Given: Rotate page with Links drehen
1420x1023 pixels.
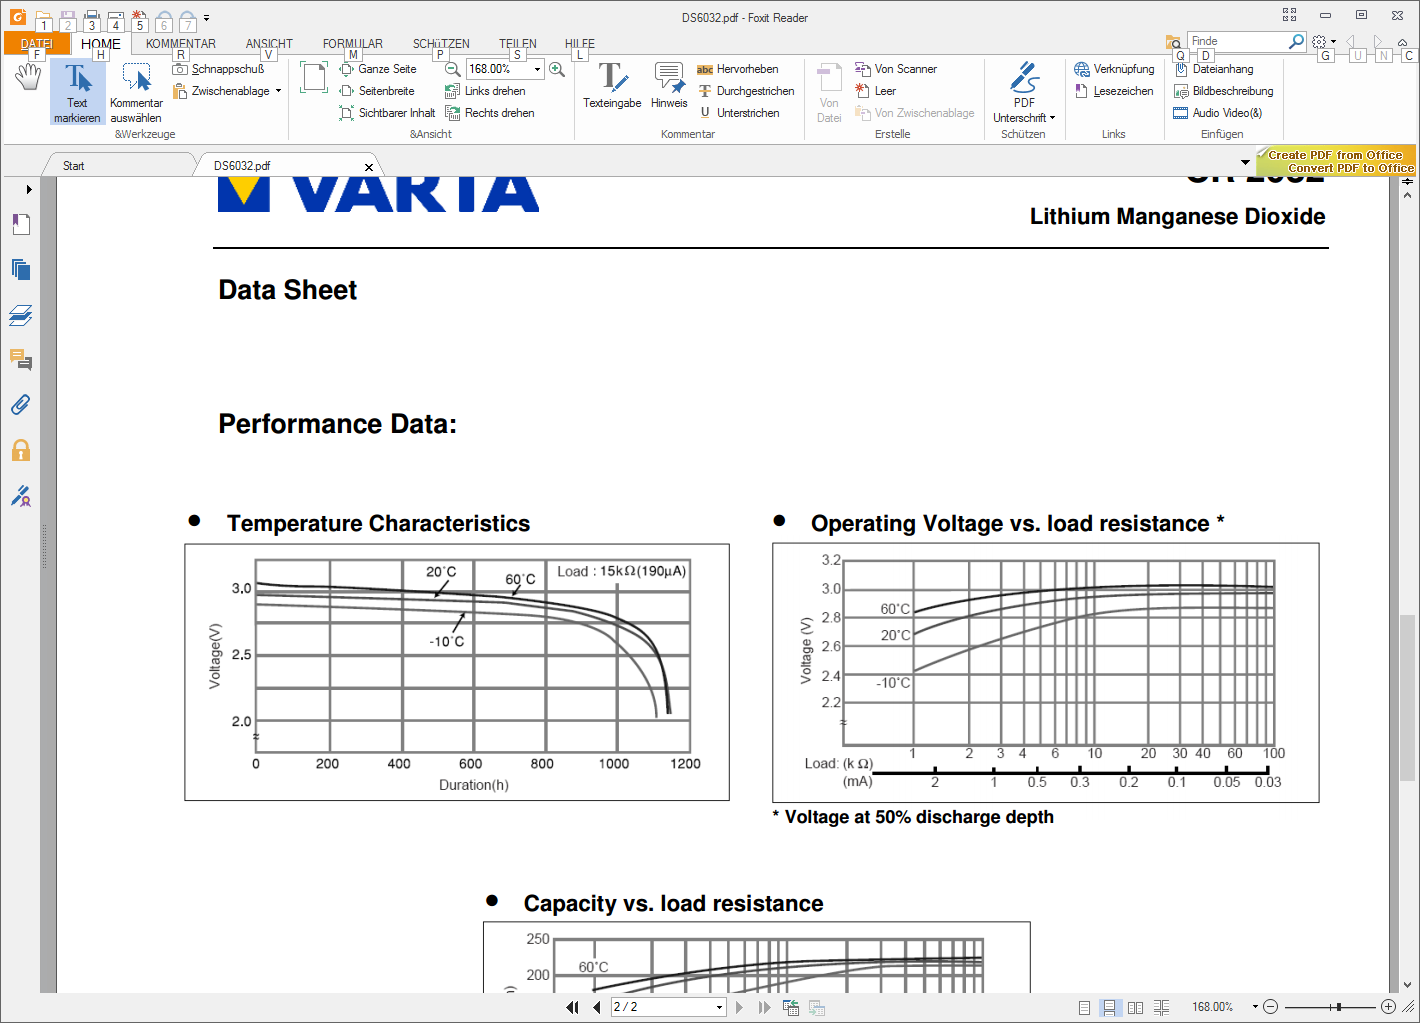Looking at the screenshot, I should click(x=485, y=91).
